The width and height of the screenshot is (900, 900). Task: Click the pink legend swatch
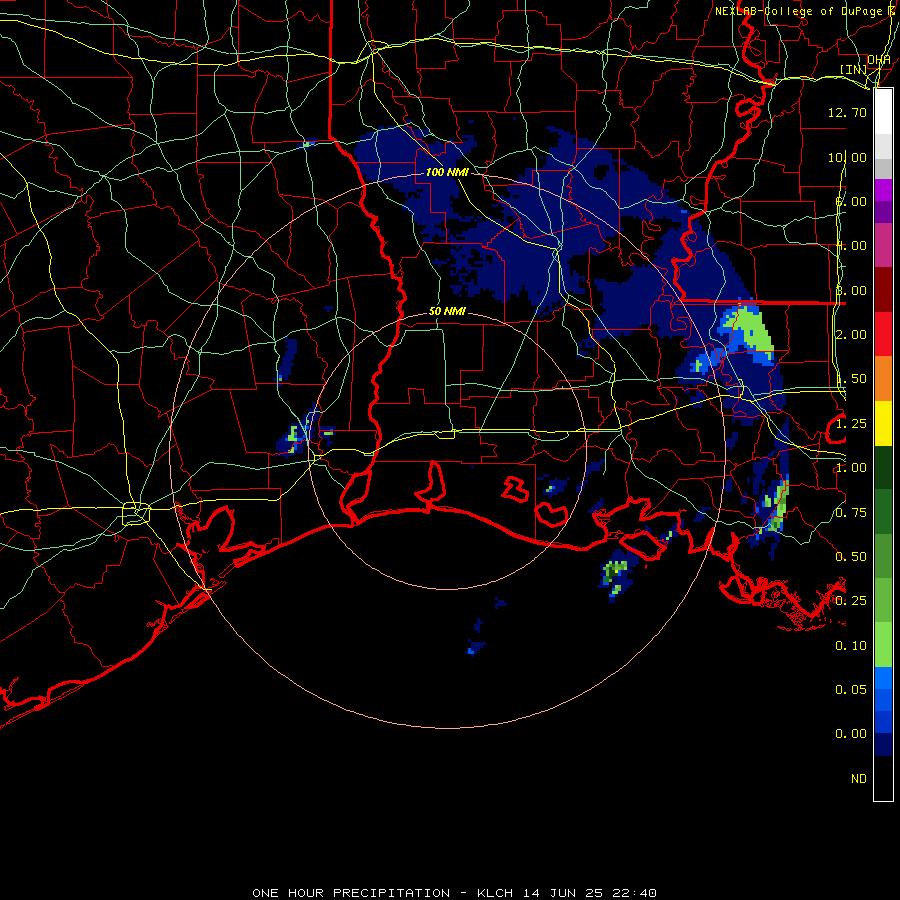coord(883,245)
